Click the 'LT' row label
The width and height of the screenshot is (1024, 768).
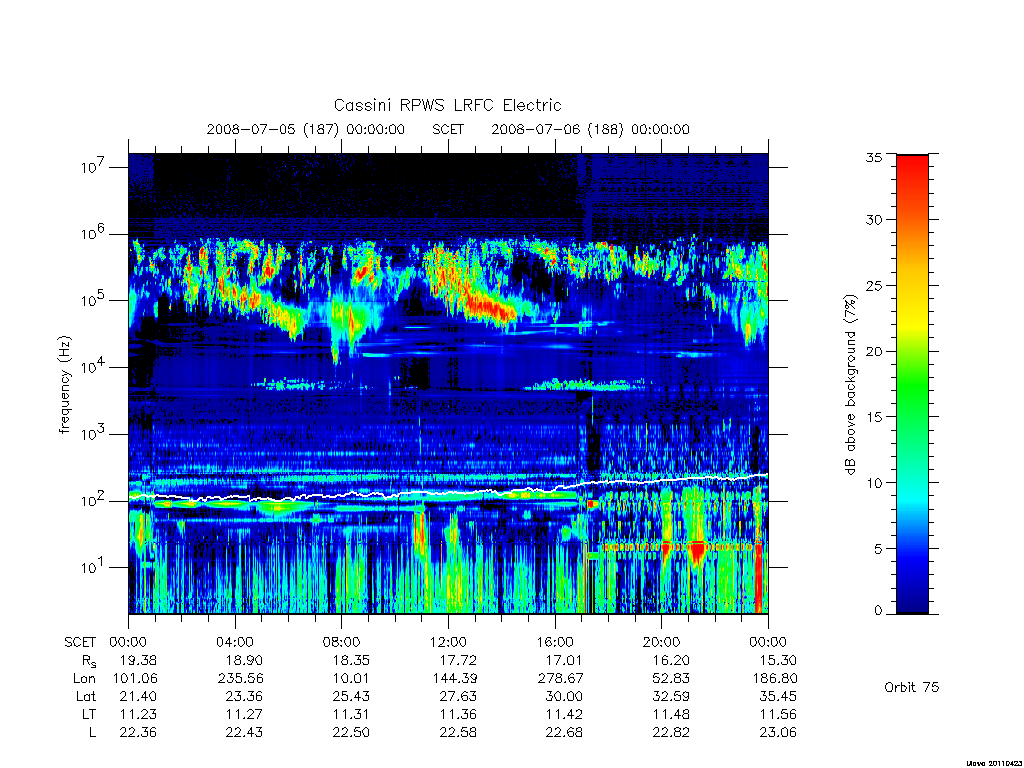click(88, 714)
